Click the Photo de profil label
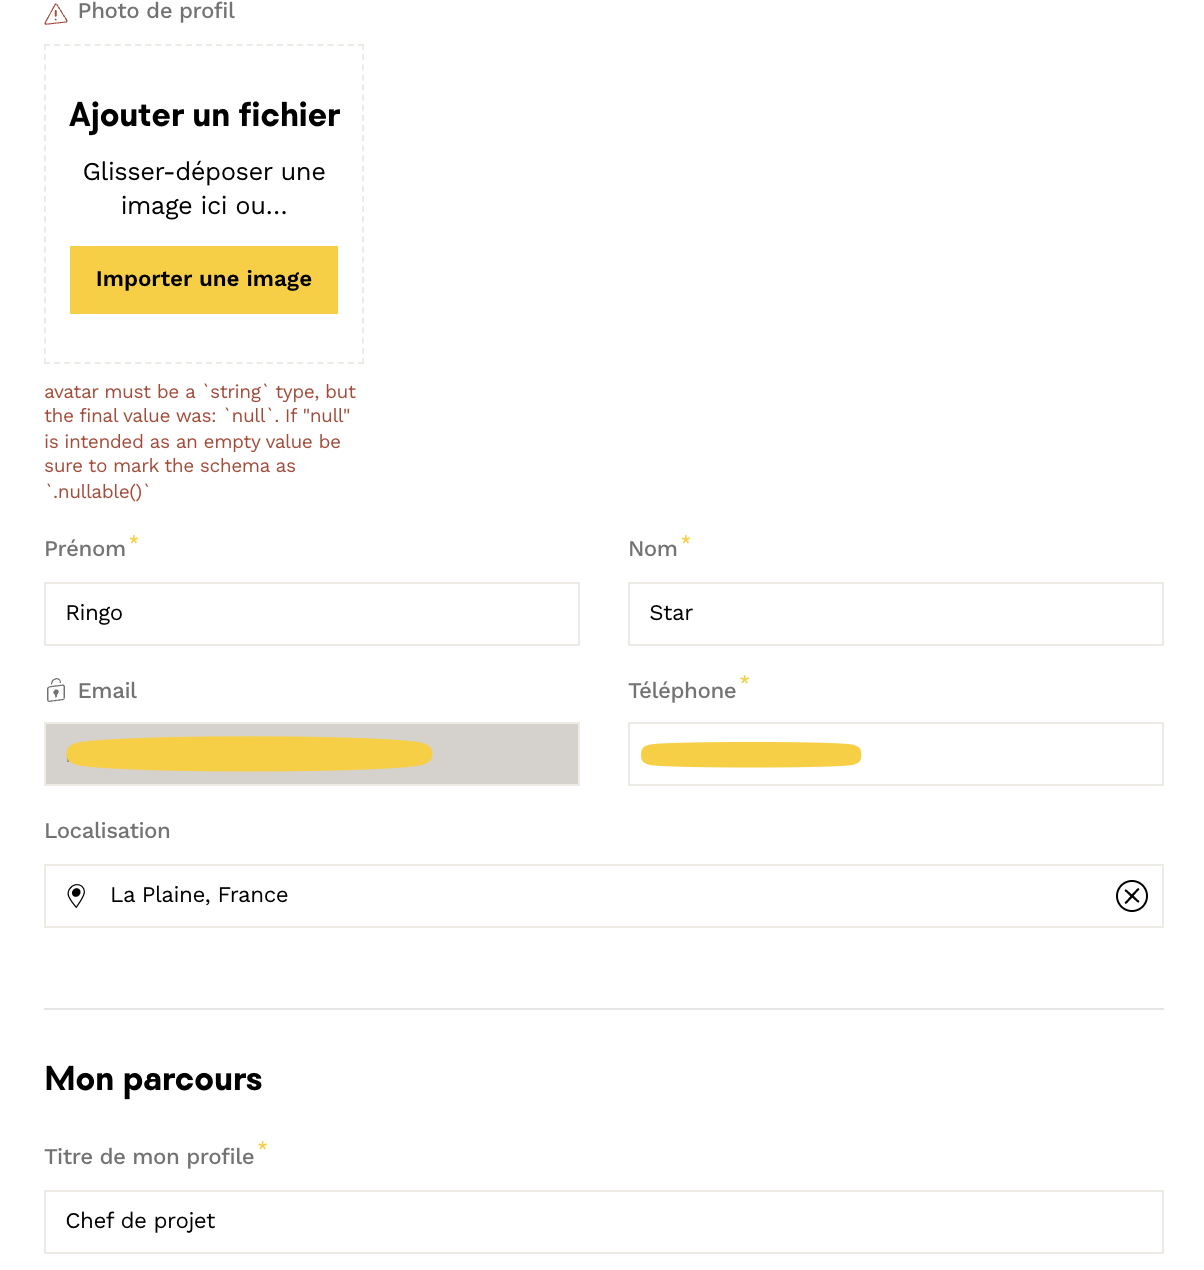 (156, 12)
